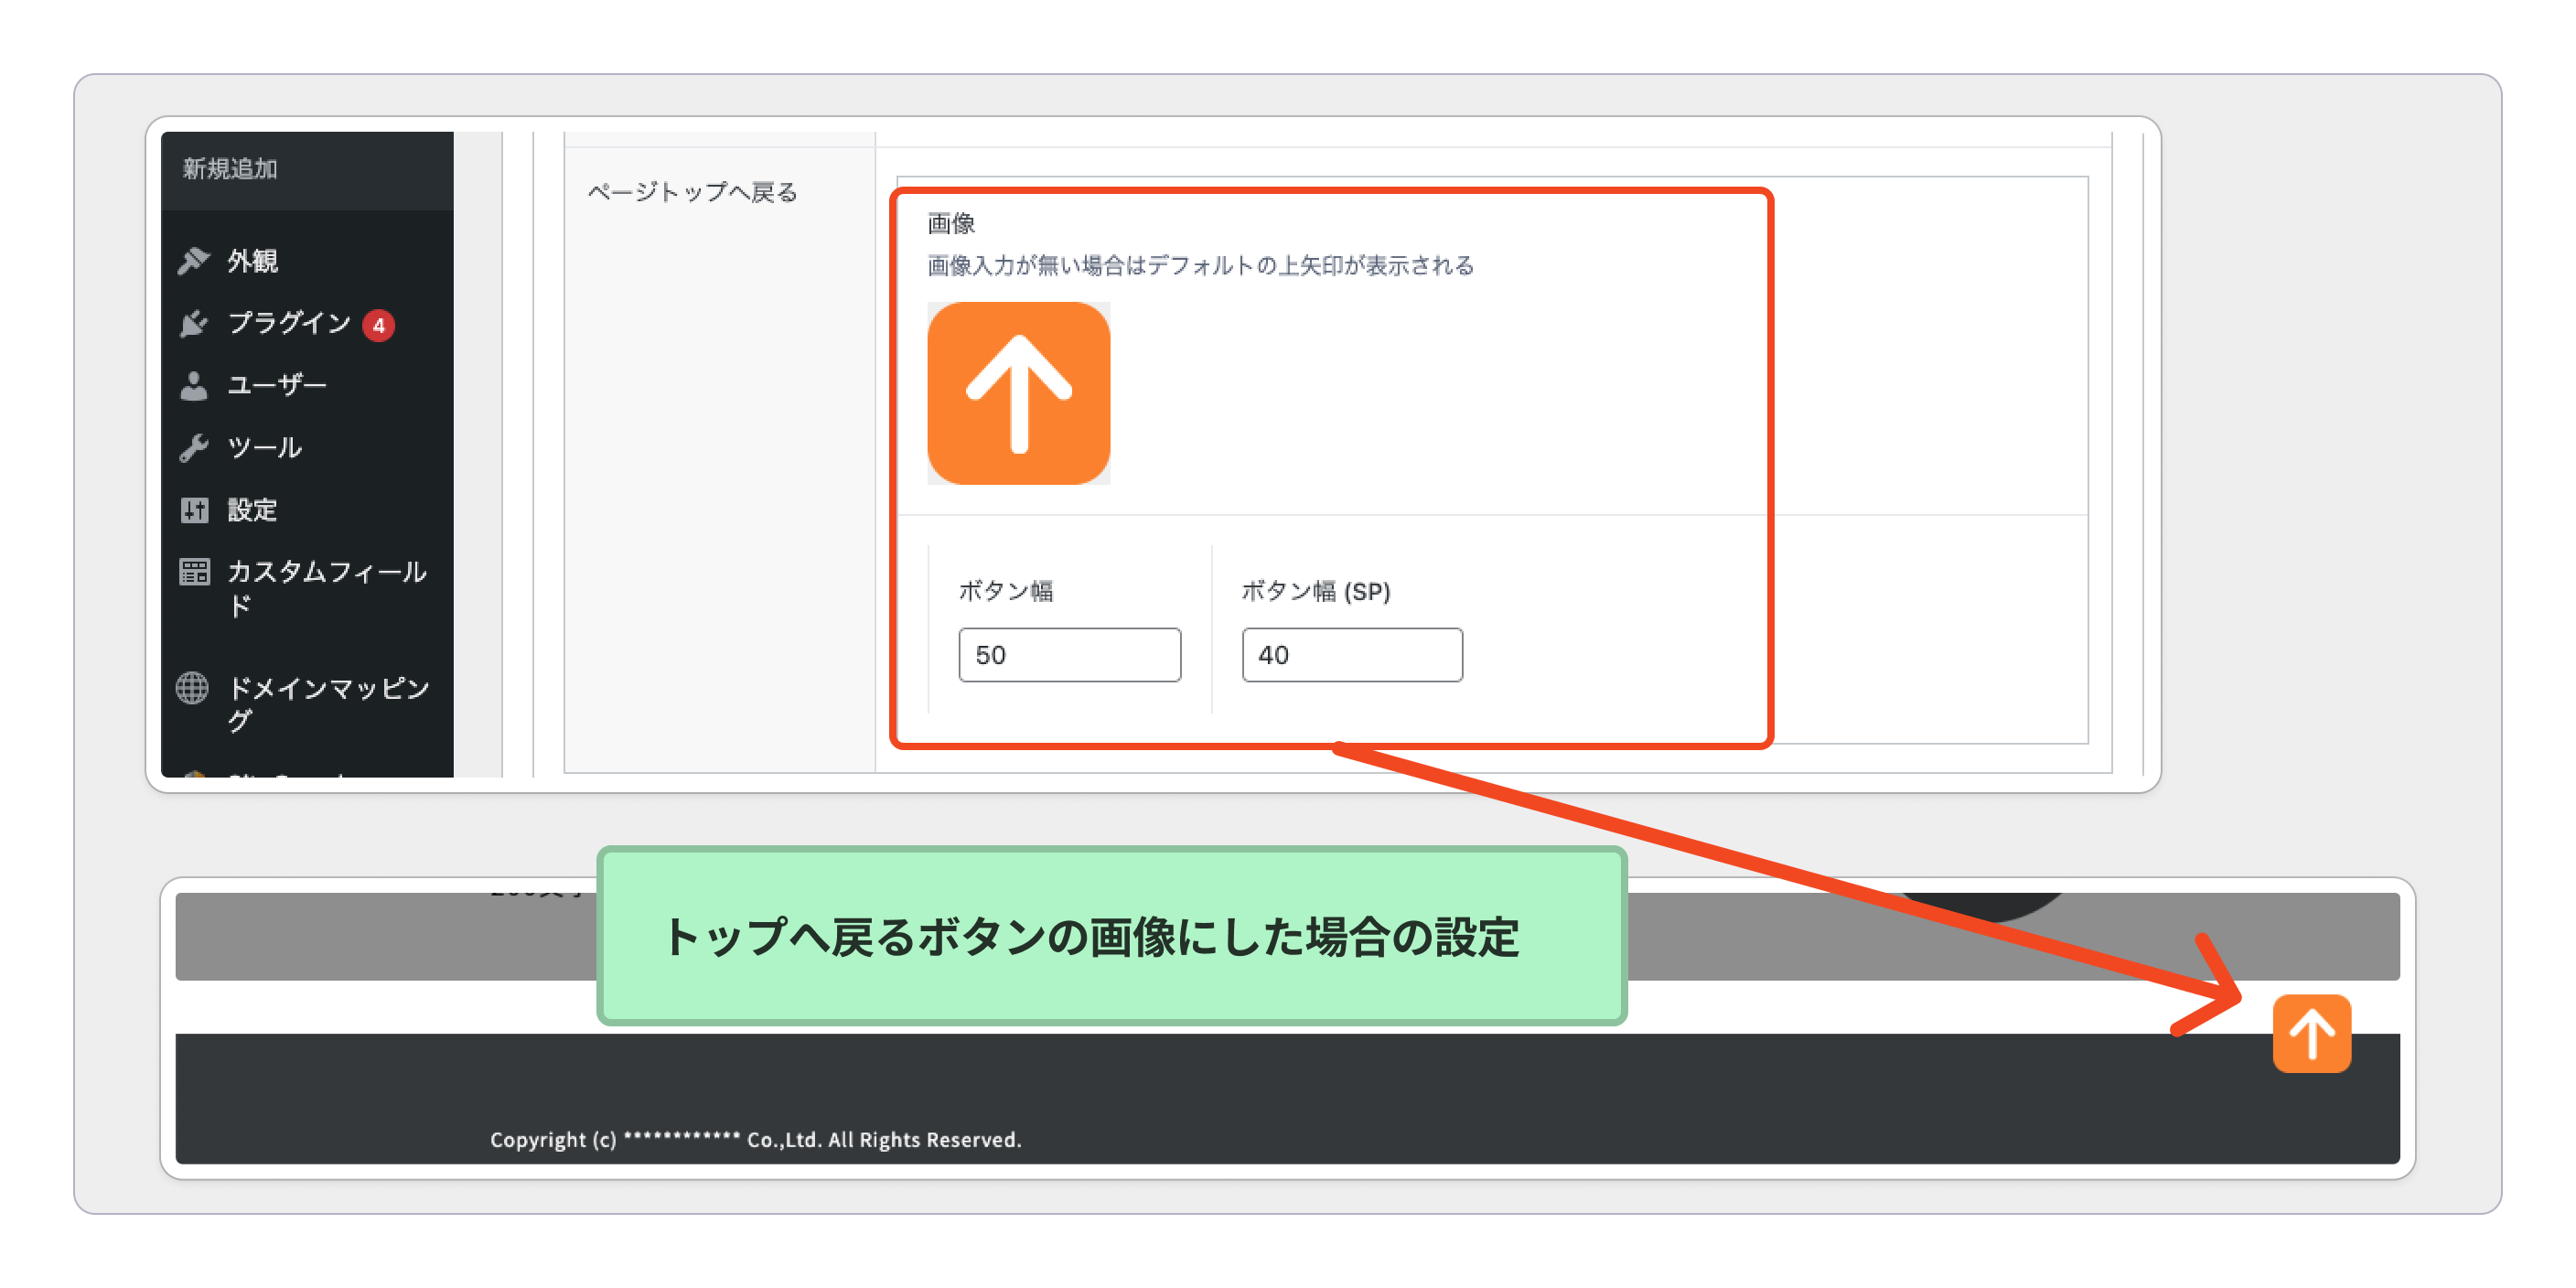
Task: Click the orange arrow image thumbnail in 画像 field
Action: (1018, 393)
